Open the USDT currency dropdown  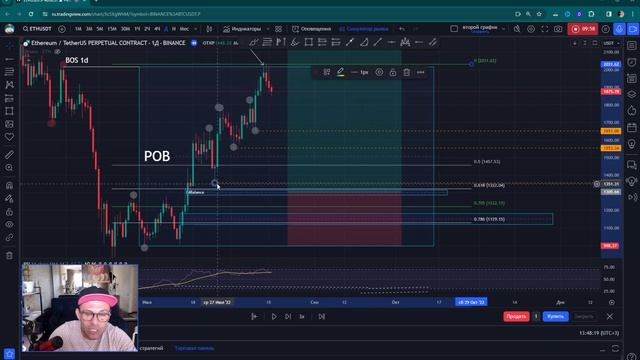coord(611,43)
